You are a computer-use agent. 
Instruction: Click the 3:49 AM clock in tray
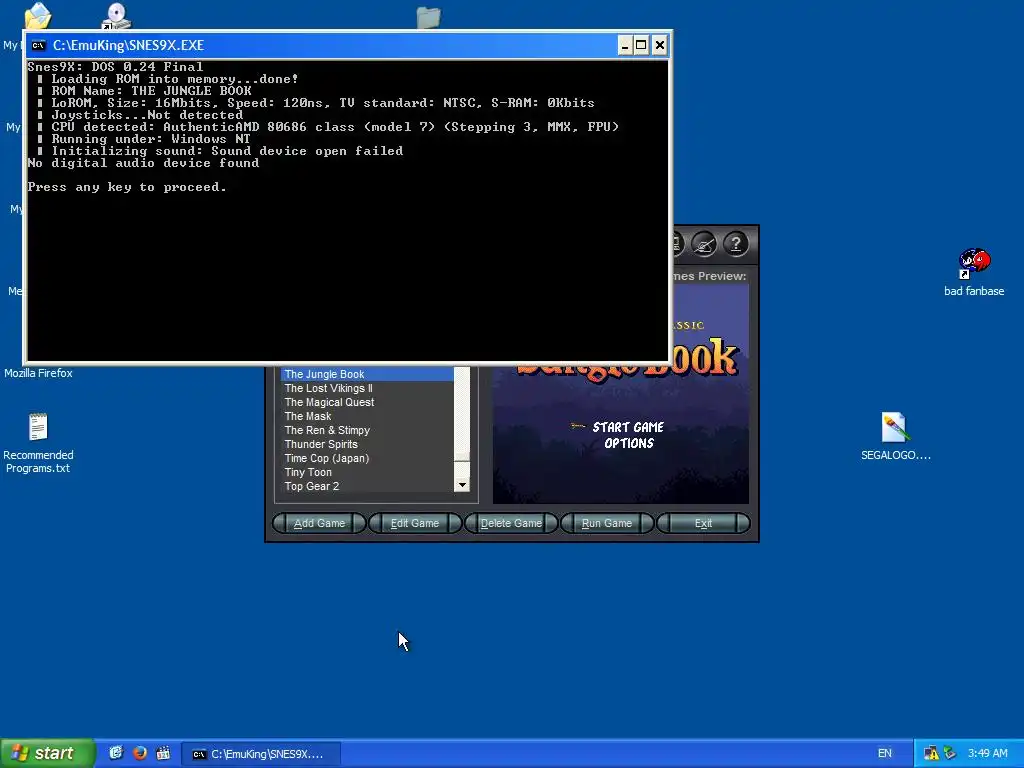[x=987, y=753]
